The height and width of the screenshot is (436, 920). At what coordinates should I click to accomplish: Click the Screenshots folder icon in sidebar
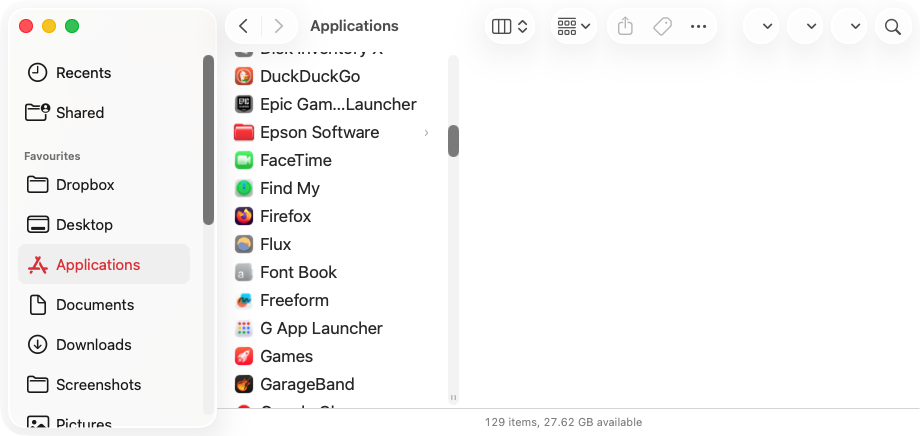click(x=38, y=384)
